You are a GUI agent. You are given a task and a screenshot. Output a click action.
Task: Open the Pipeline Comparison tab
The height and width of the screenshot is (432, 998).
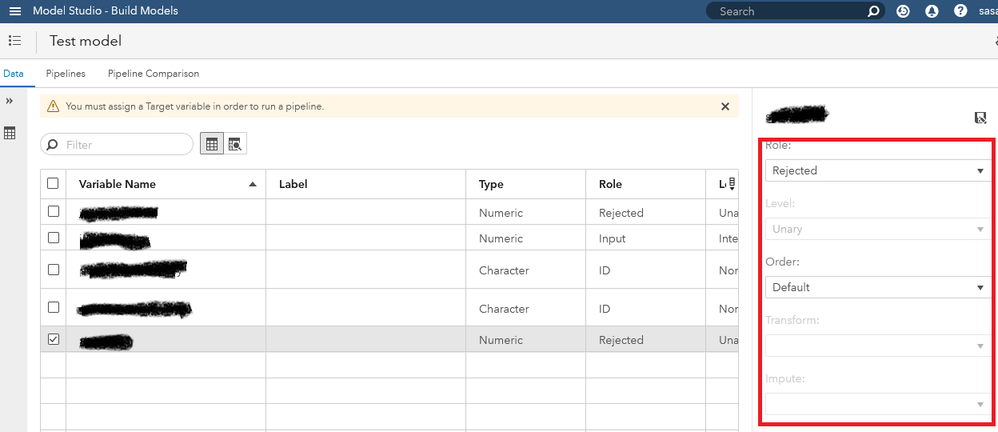click(153, 73)
